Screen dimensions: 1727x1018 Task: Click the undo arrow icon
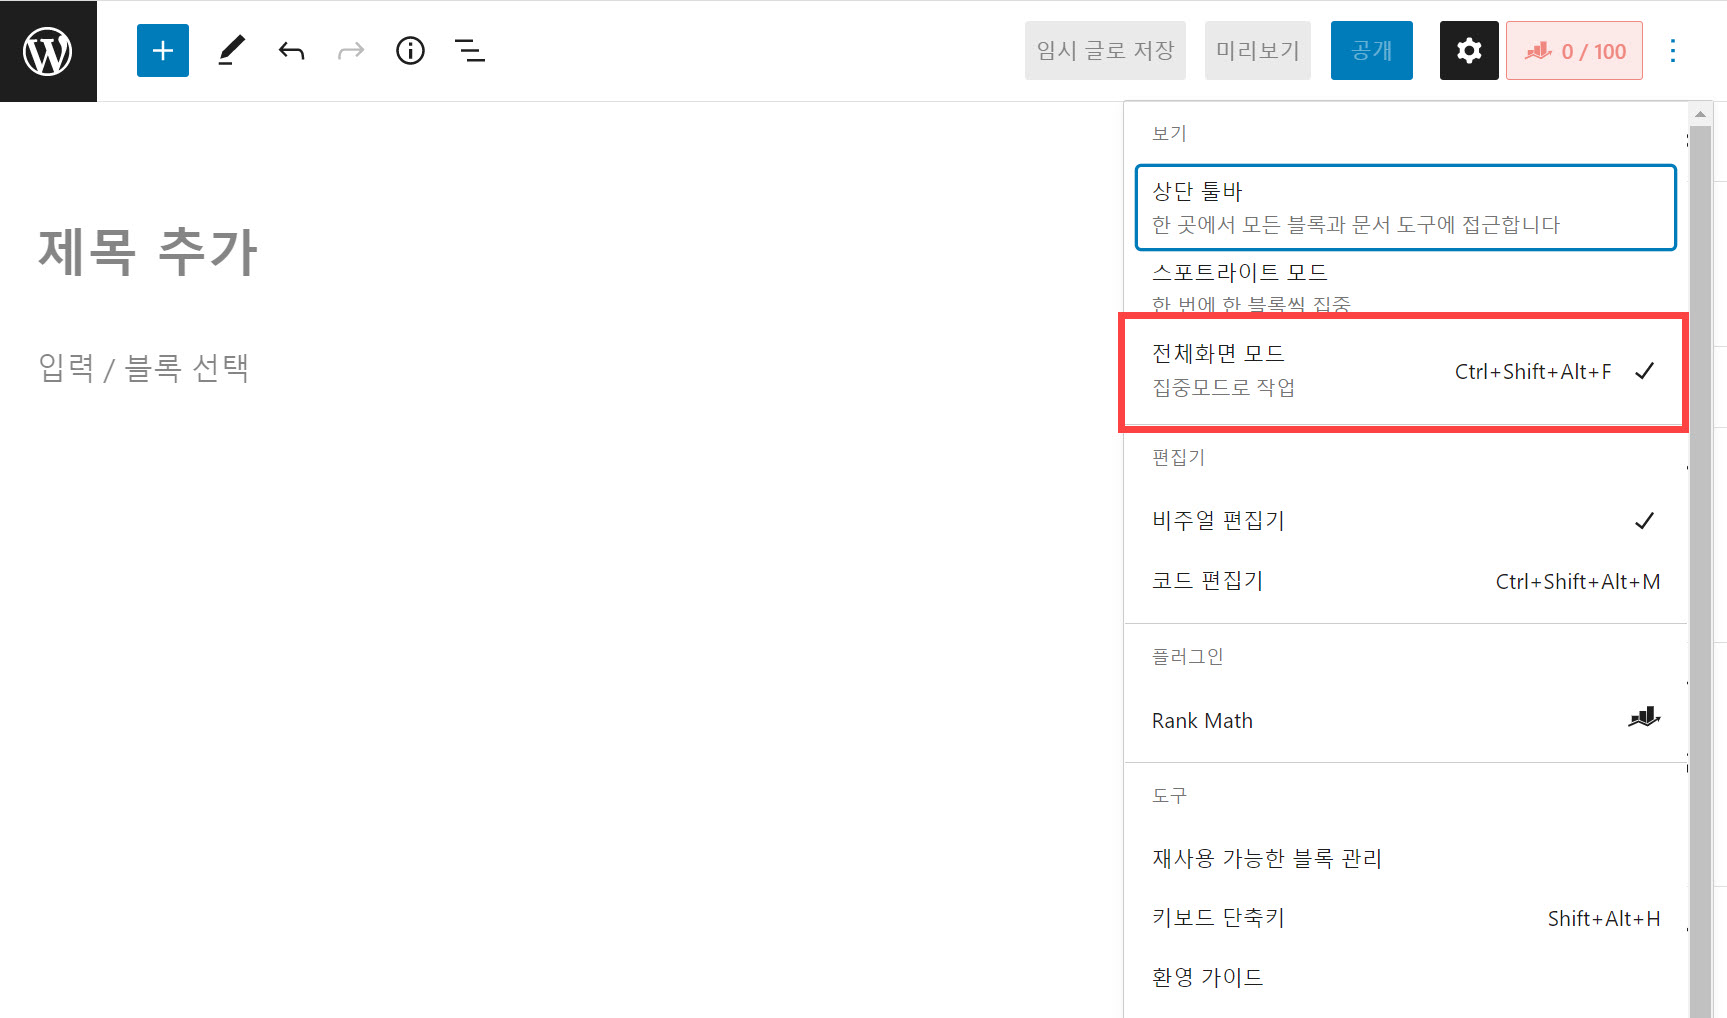point(291,50)
